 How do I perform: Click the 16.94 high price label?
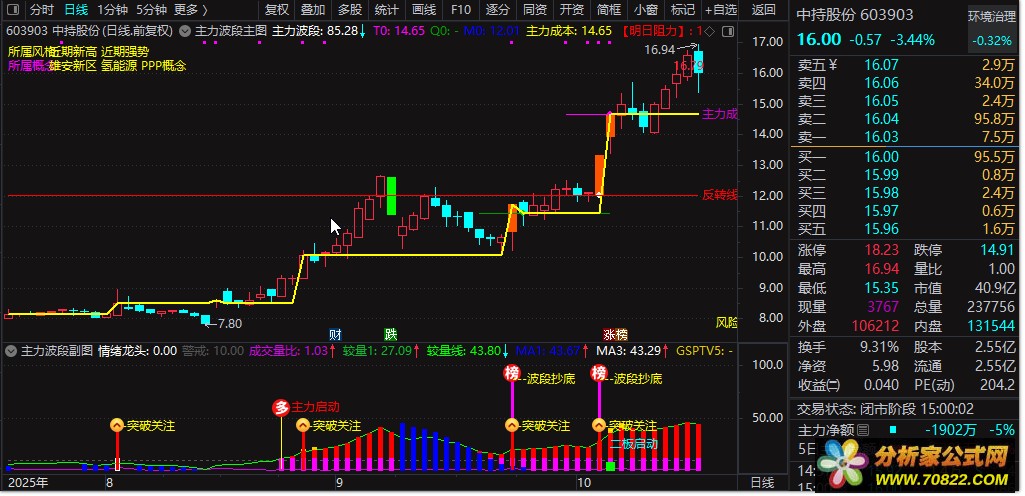click(659, 49)
